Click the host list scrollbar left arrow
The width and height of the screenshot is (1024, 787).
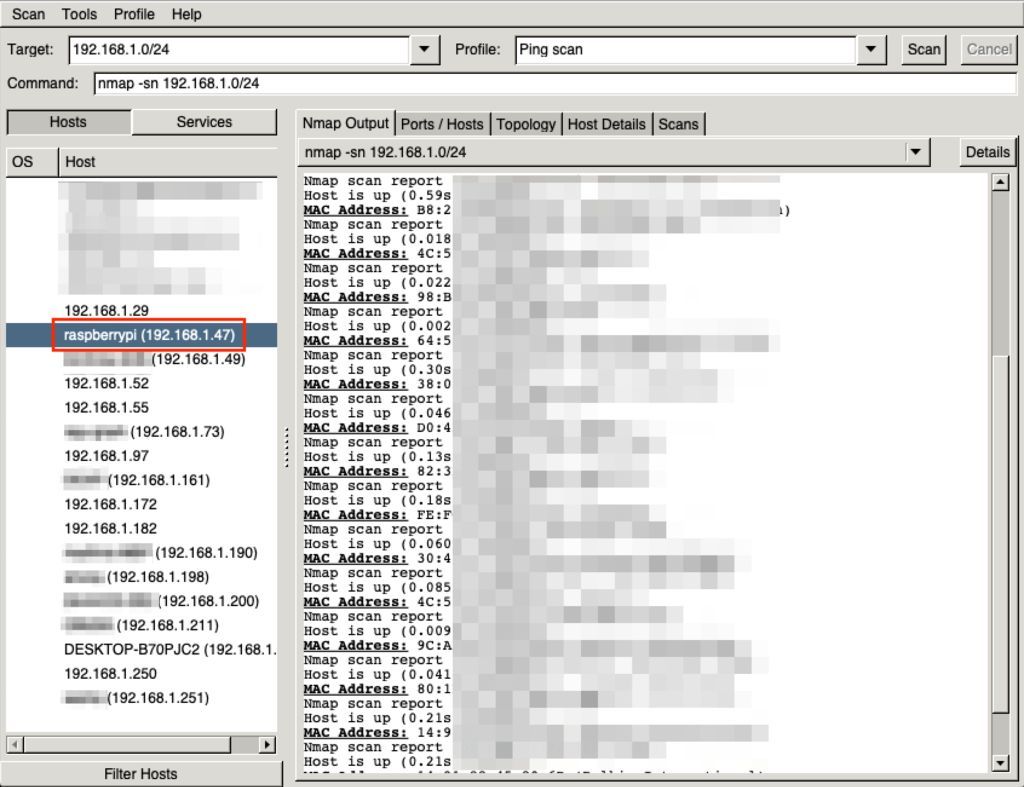(x=15, y=745)
